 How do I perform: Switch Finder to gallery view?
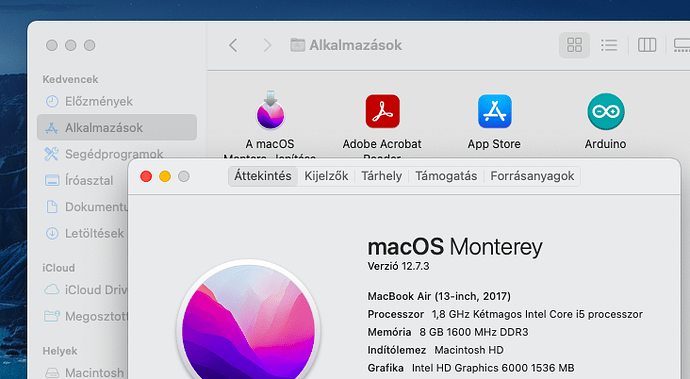682,45
